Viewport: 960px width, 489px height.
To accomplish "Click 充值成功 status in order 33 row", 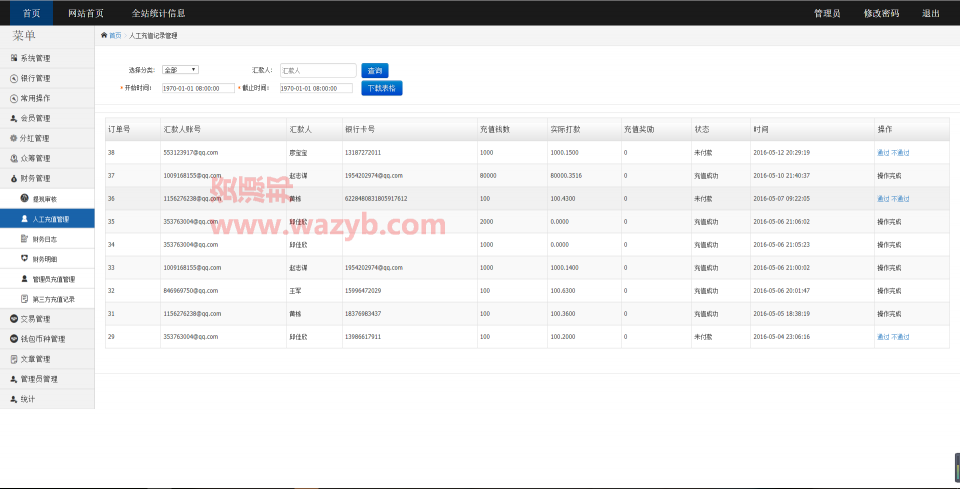I will [706, 268].
